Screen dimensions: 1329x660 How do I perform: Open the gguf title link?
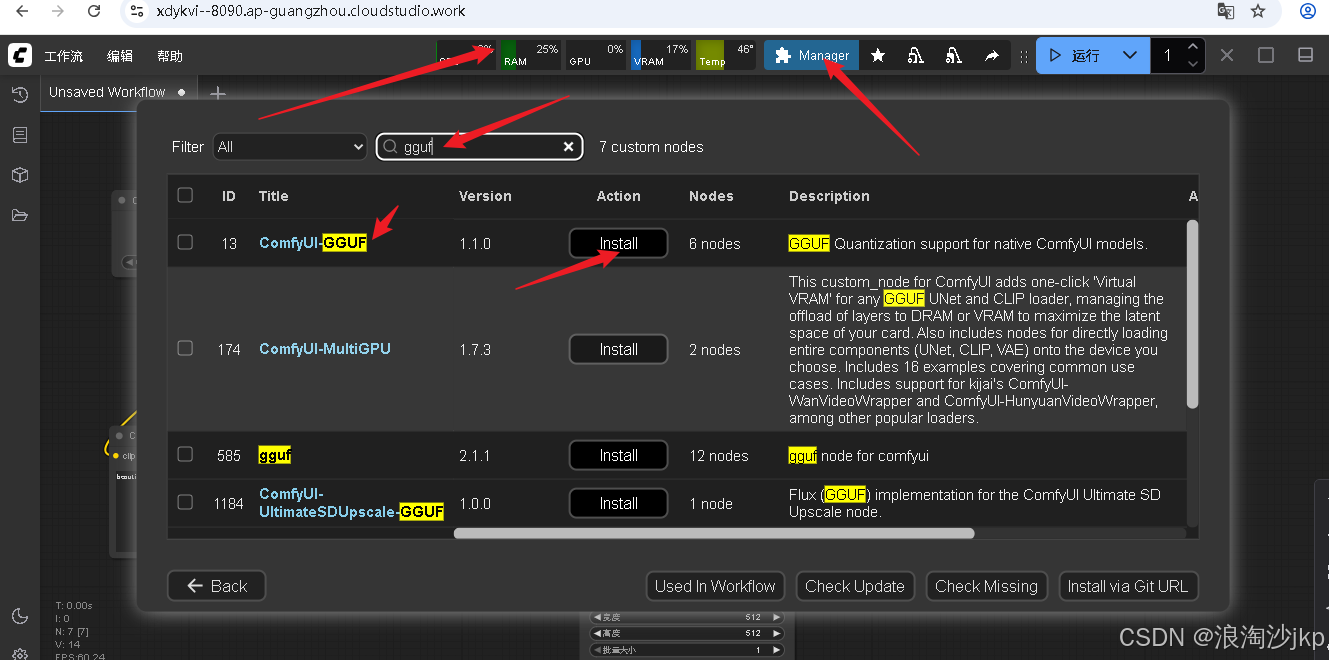275,455
